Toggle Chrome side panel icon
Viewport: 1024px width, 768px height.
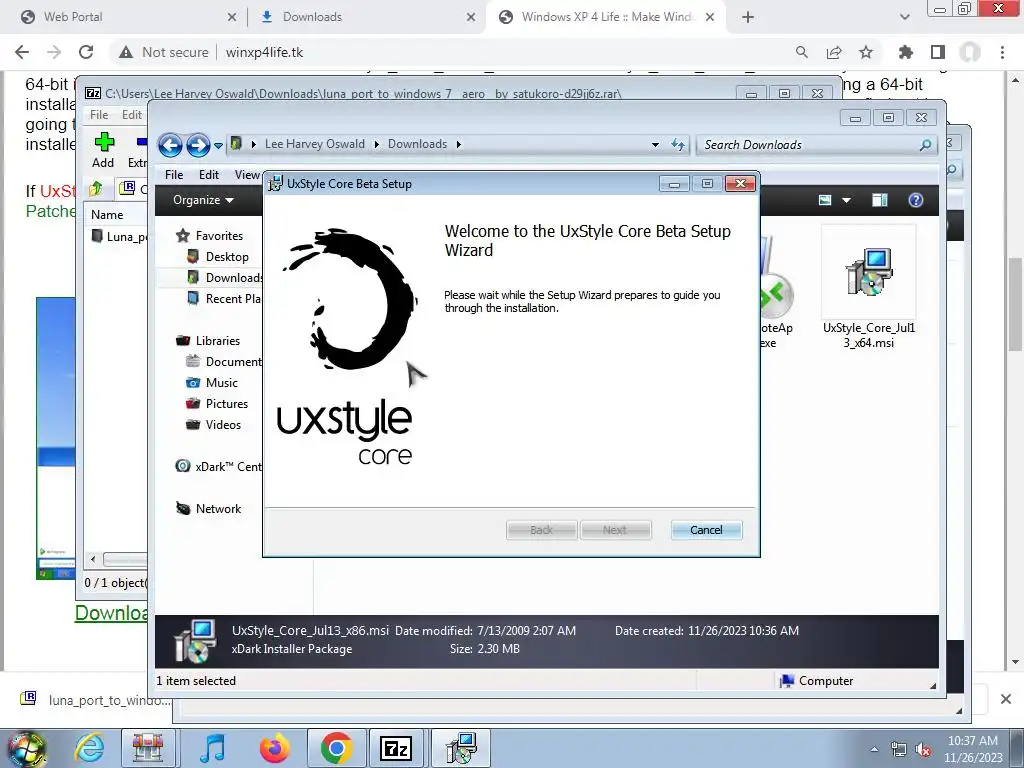[x=938, y=52]
